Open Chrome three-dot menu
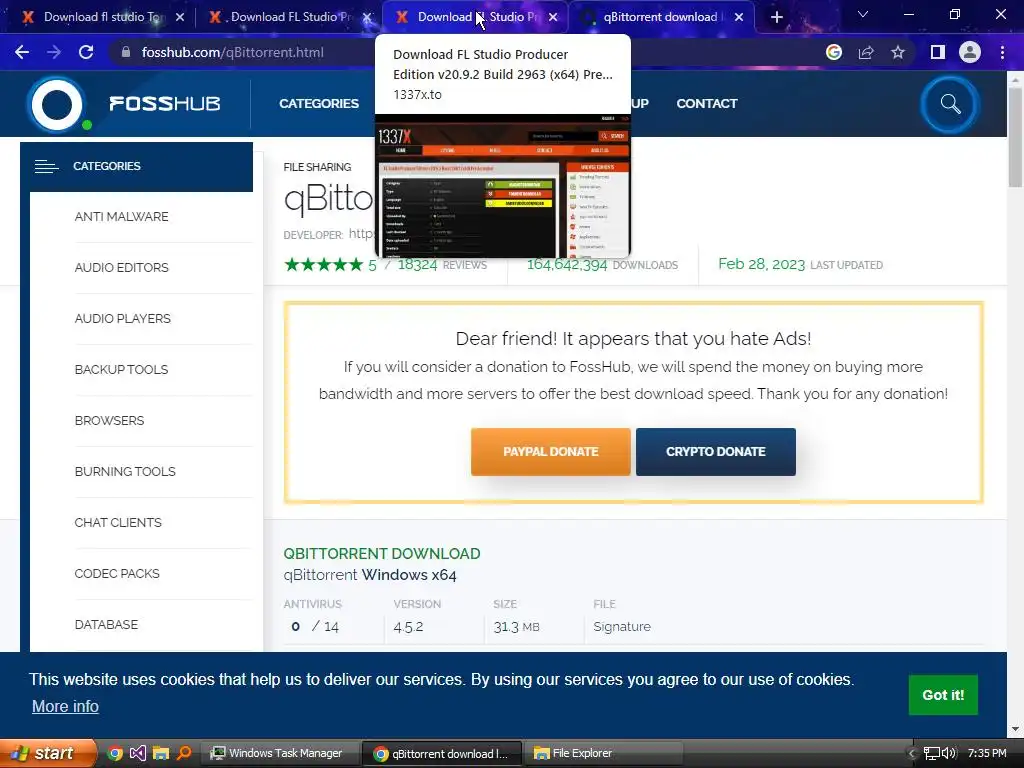1024x768 pixels. tap(1002, 52)
